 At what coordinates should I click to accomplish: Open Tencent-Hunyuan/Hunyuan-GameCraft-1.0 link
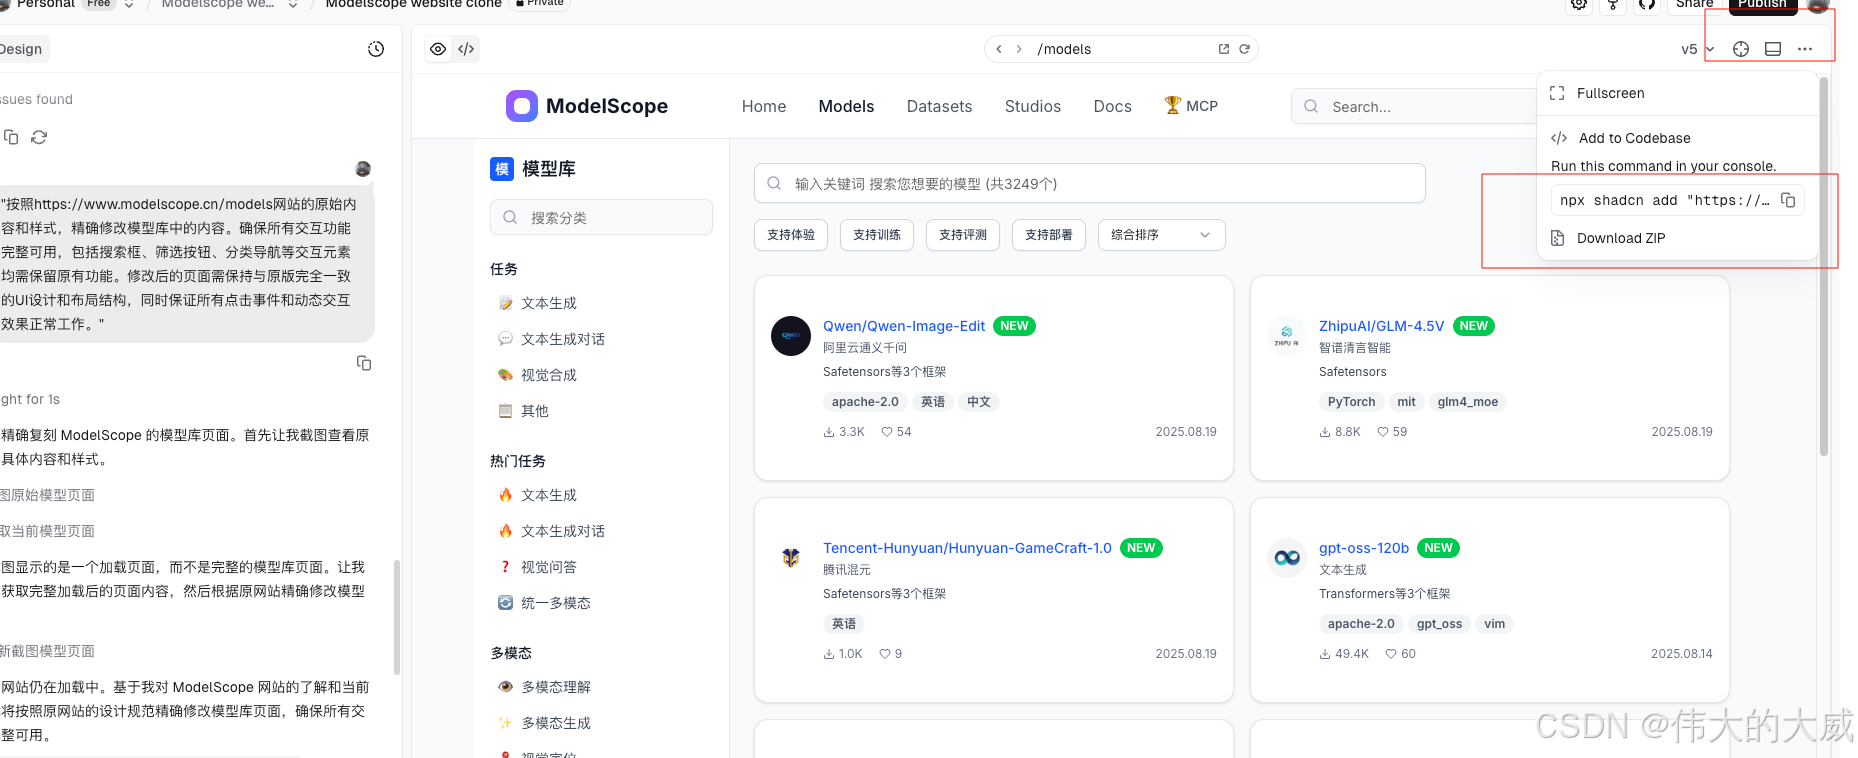967,548
